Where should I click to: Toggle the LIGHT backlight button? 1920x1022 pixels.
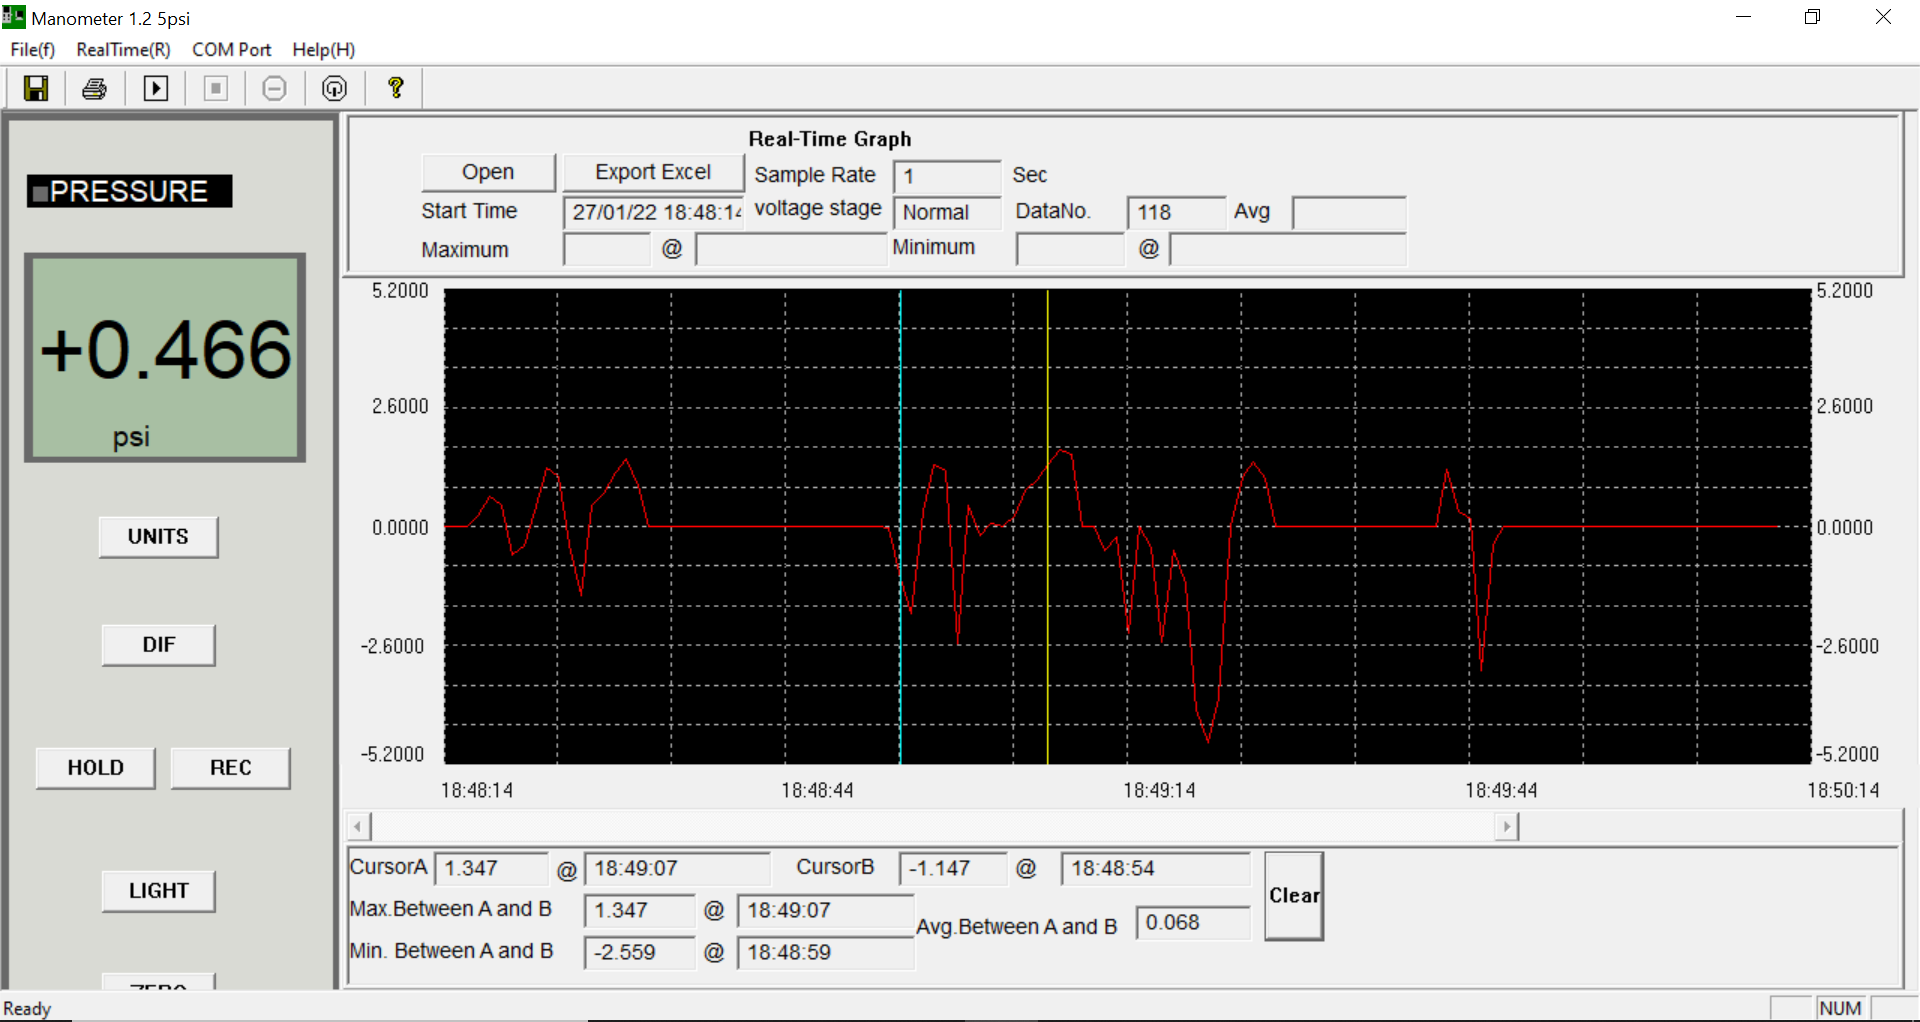[159, 891]
